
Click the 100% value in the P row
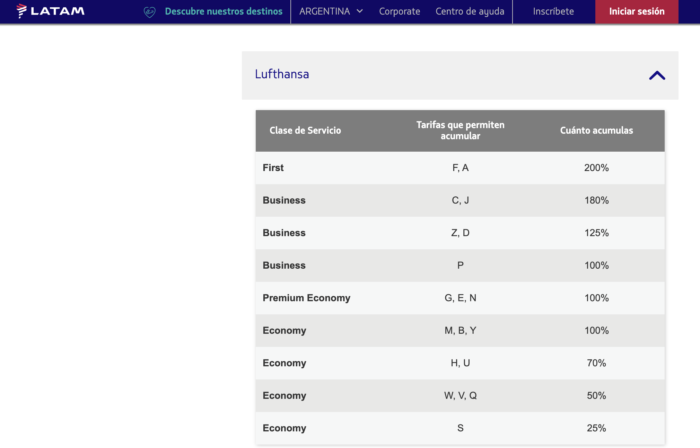(x=596, y=265)
